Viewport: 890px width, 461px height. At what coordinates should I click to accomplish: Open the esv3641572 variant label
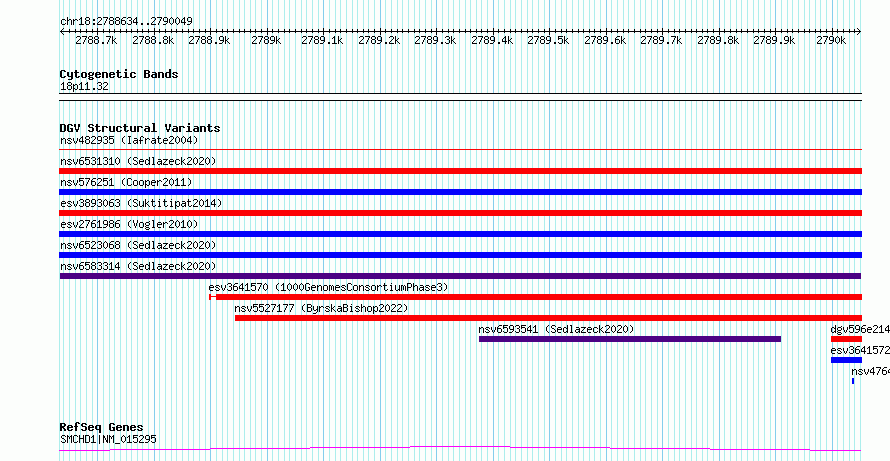[x=860, y=350]
